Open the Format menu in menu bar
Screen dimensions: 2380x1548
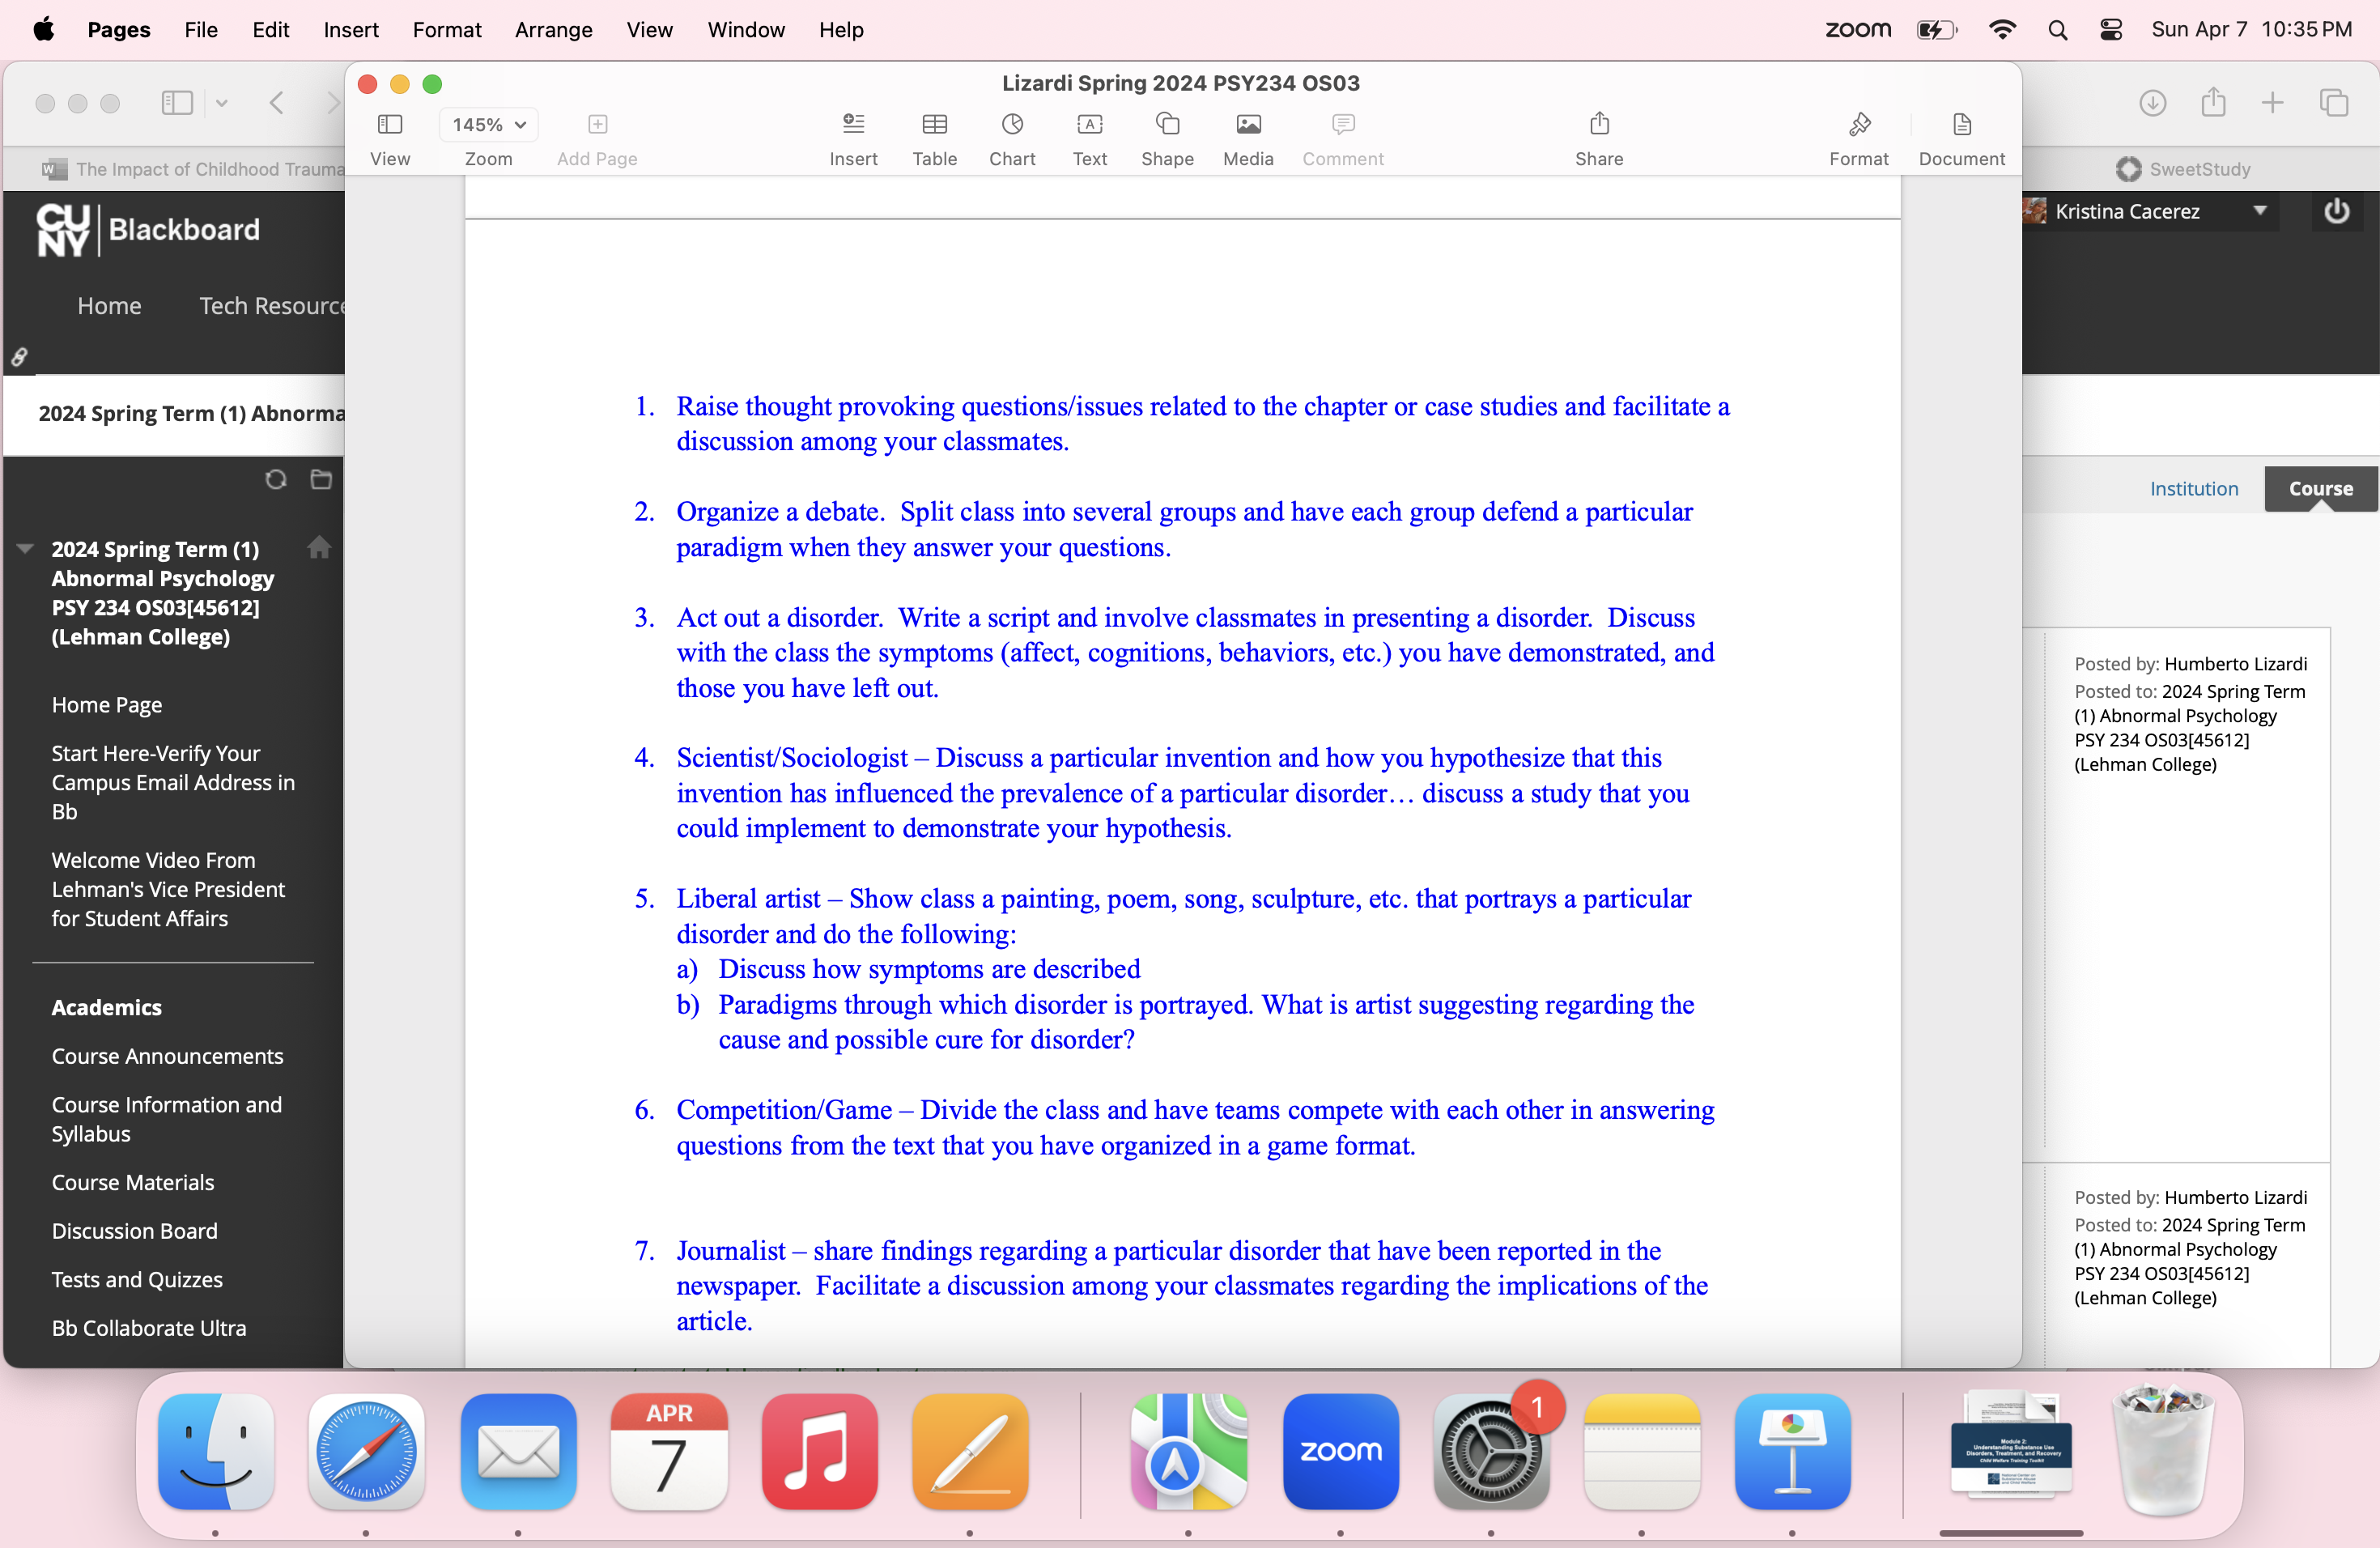[x=447, y=30]
